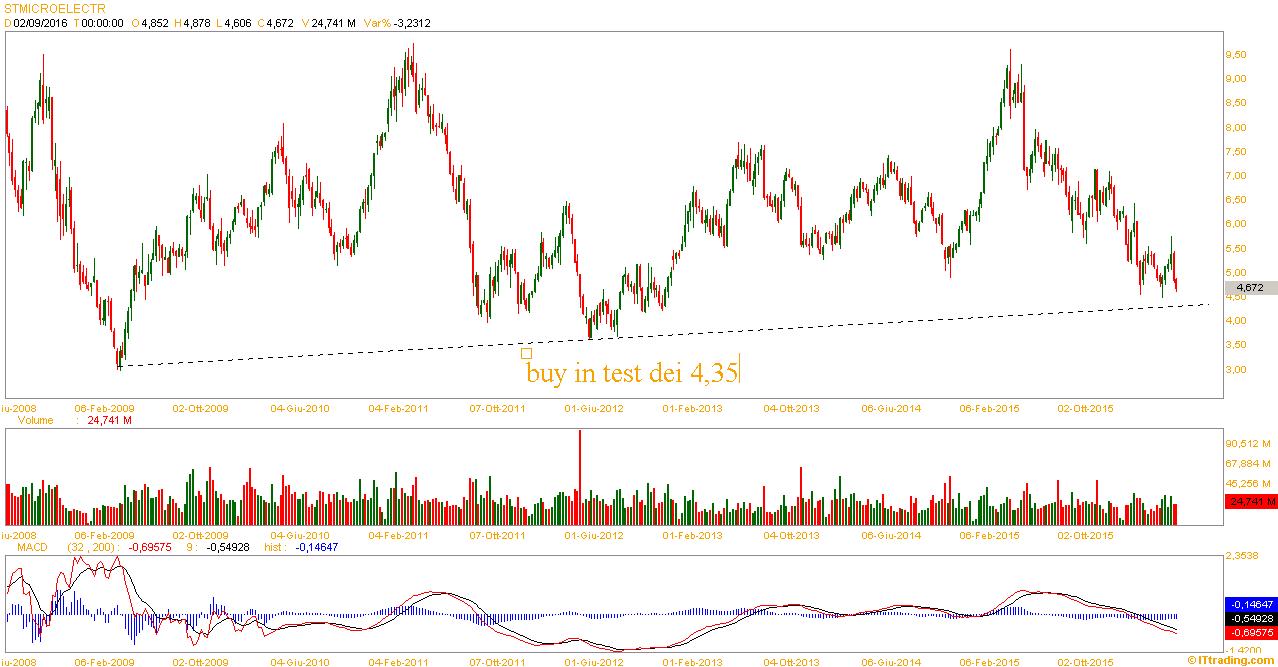Image resolution: width=1278 pixels, height=667 pixels.
Task: Click the Volume panel label
Action: (36, 421)
